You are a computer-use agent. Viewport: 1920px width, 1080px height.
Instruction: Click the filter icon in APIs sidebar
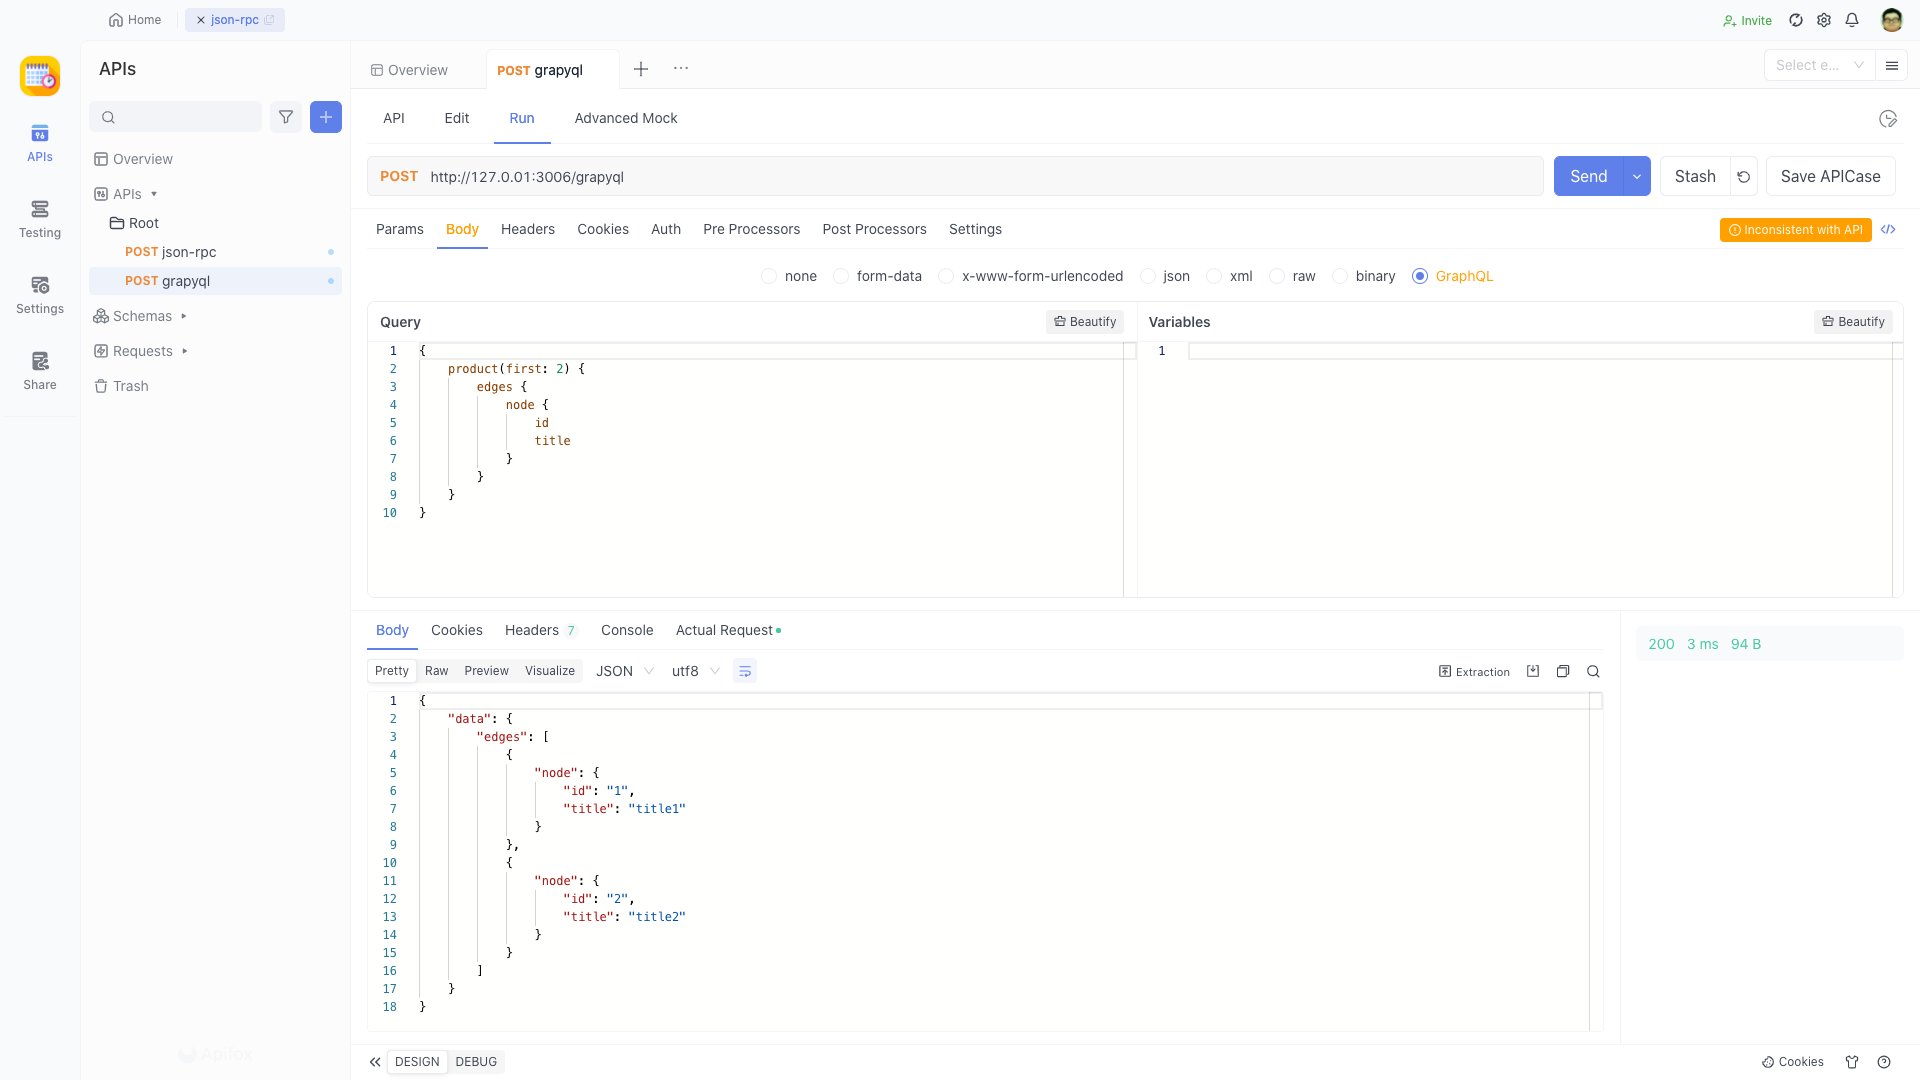[286, 117]
